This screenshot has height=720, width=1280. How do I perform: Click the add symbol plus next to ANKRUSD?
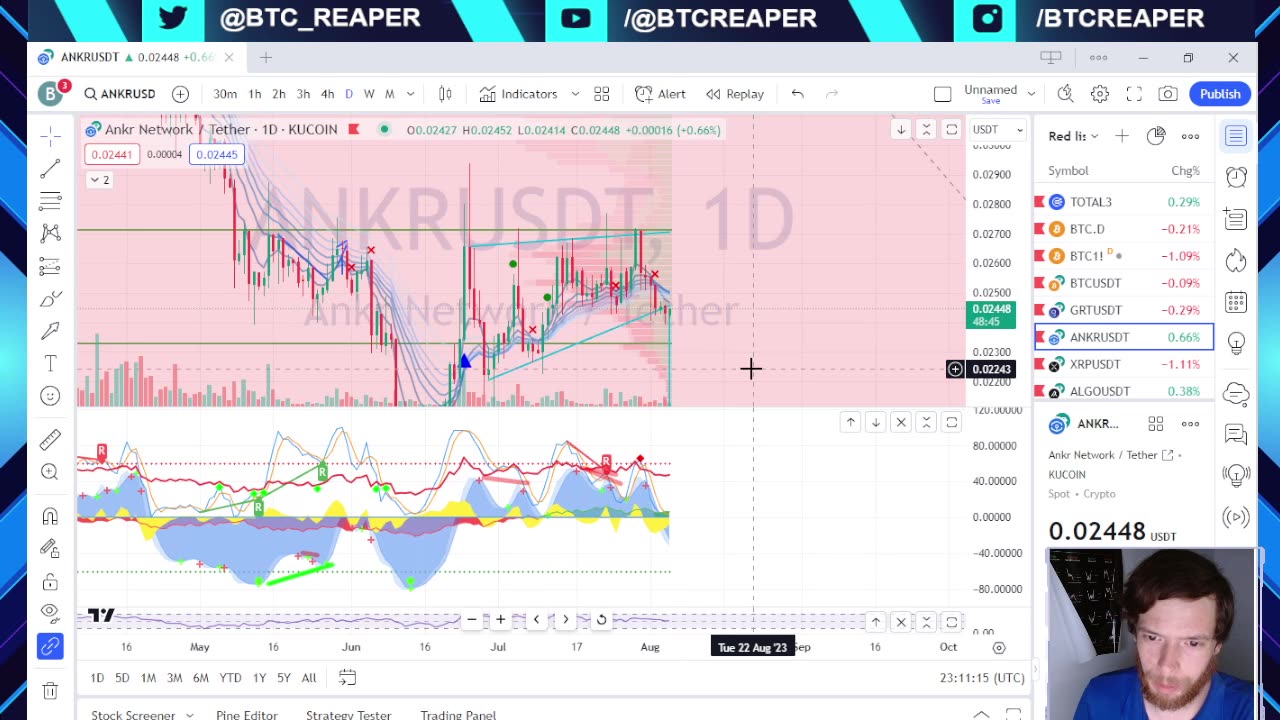coord(180,94)
